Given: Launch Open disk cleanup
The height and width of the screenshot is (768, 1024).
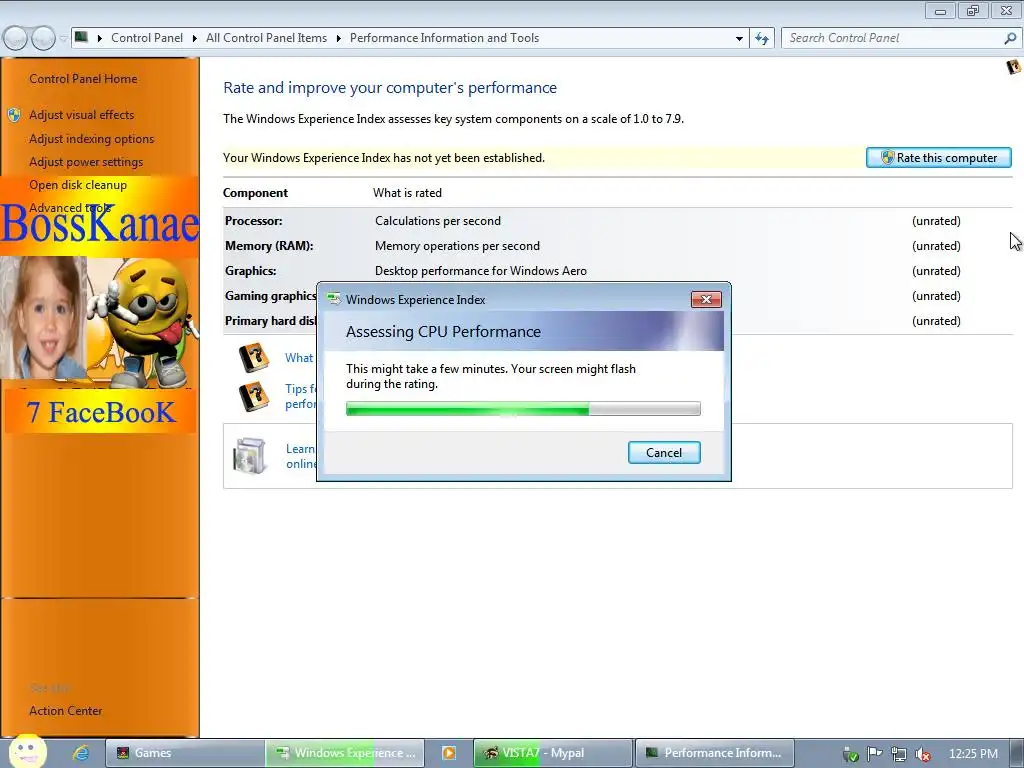Looking at the screenshot, I should [x=78, y=185].
